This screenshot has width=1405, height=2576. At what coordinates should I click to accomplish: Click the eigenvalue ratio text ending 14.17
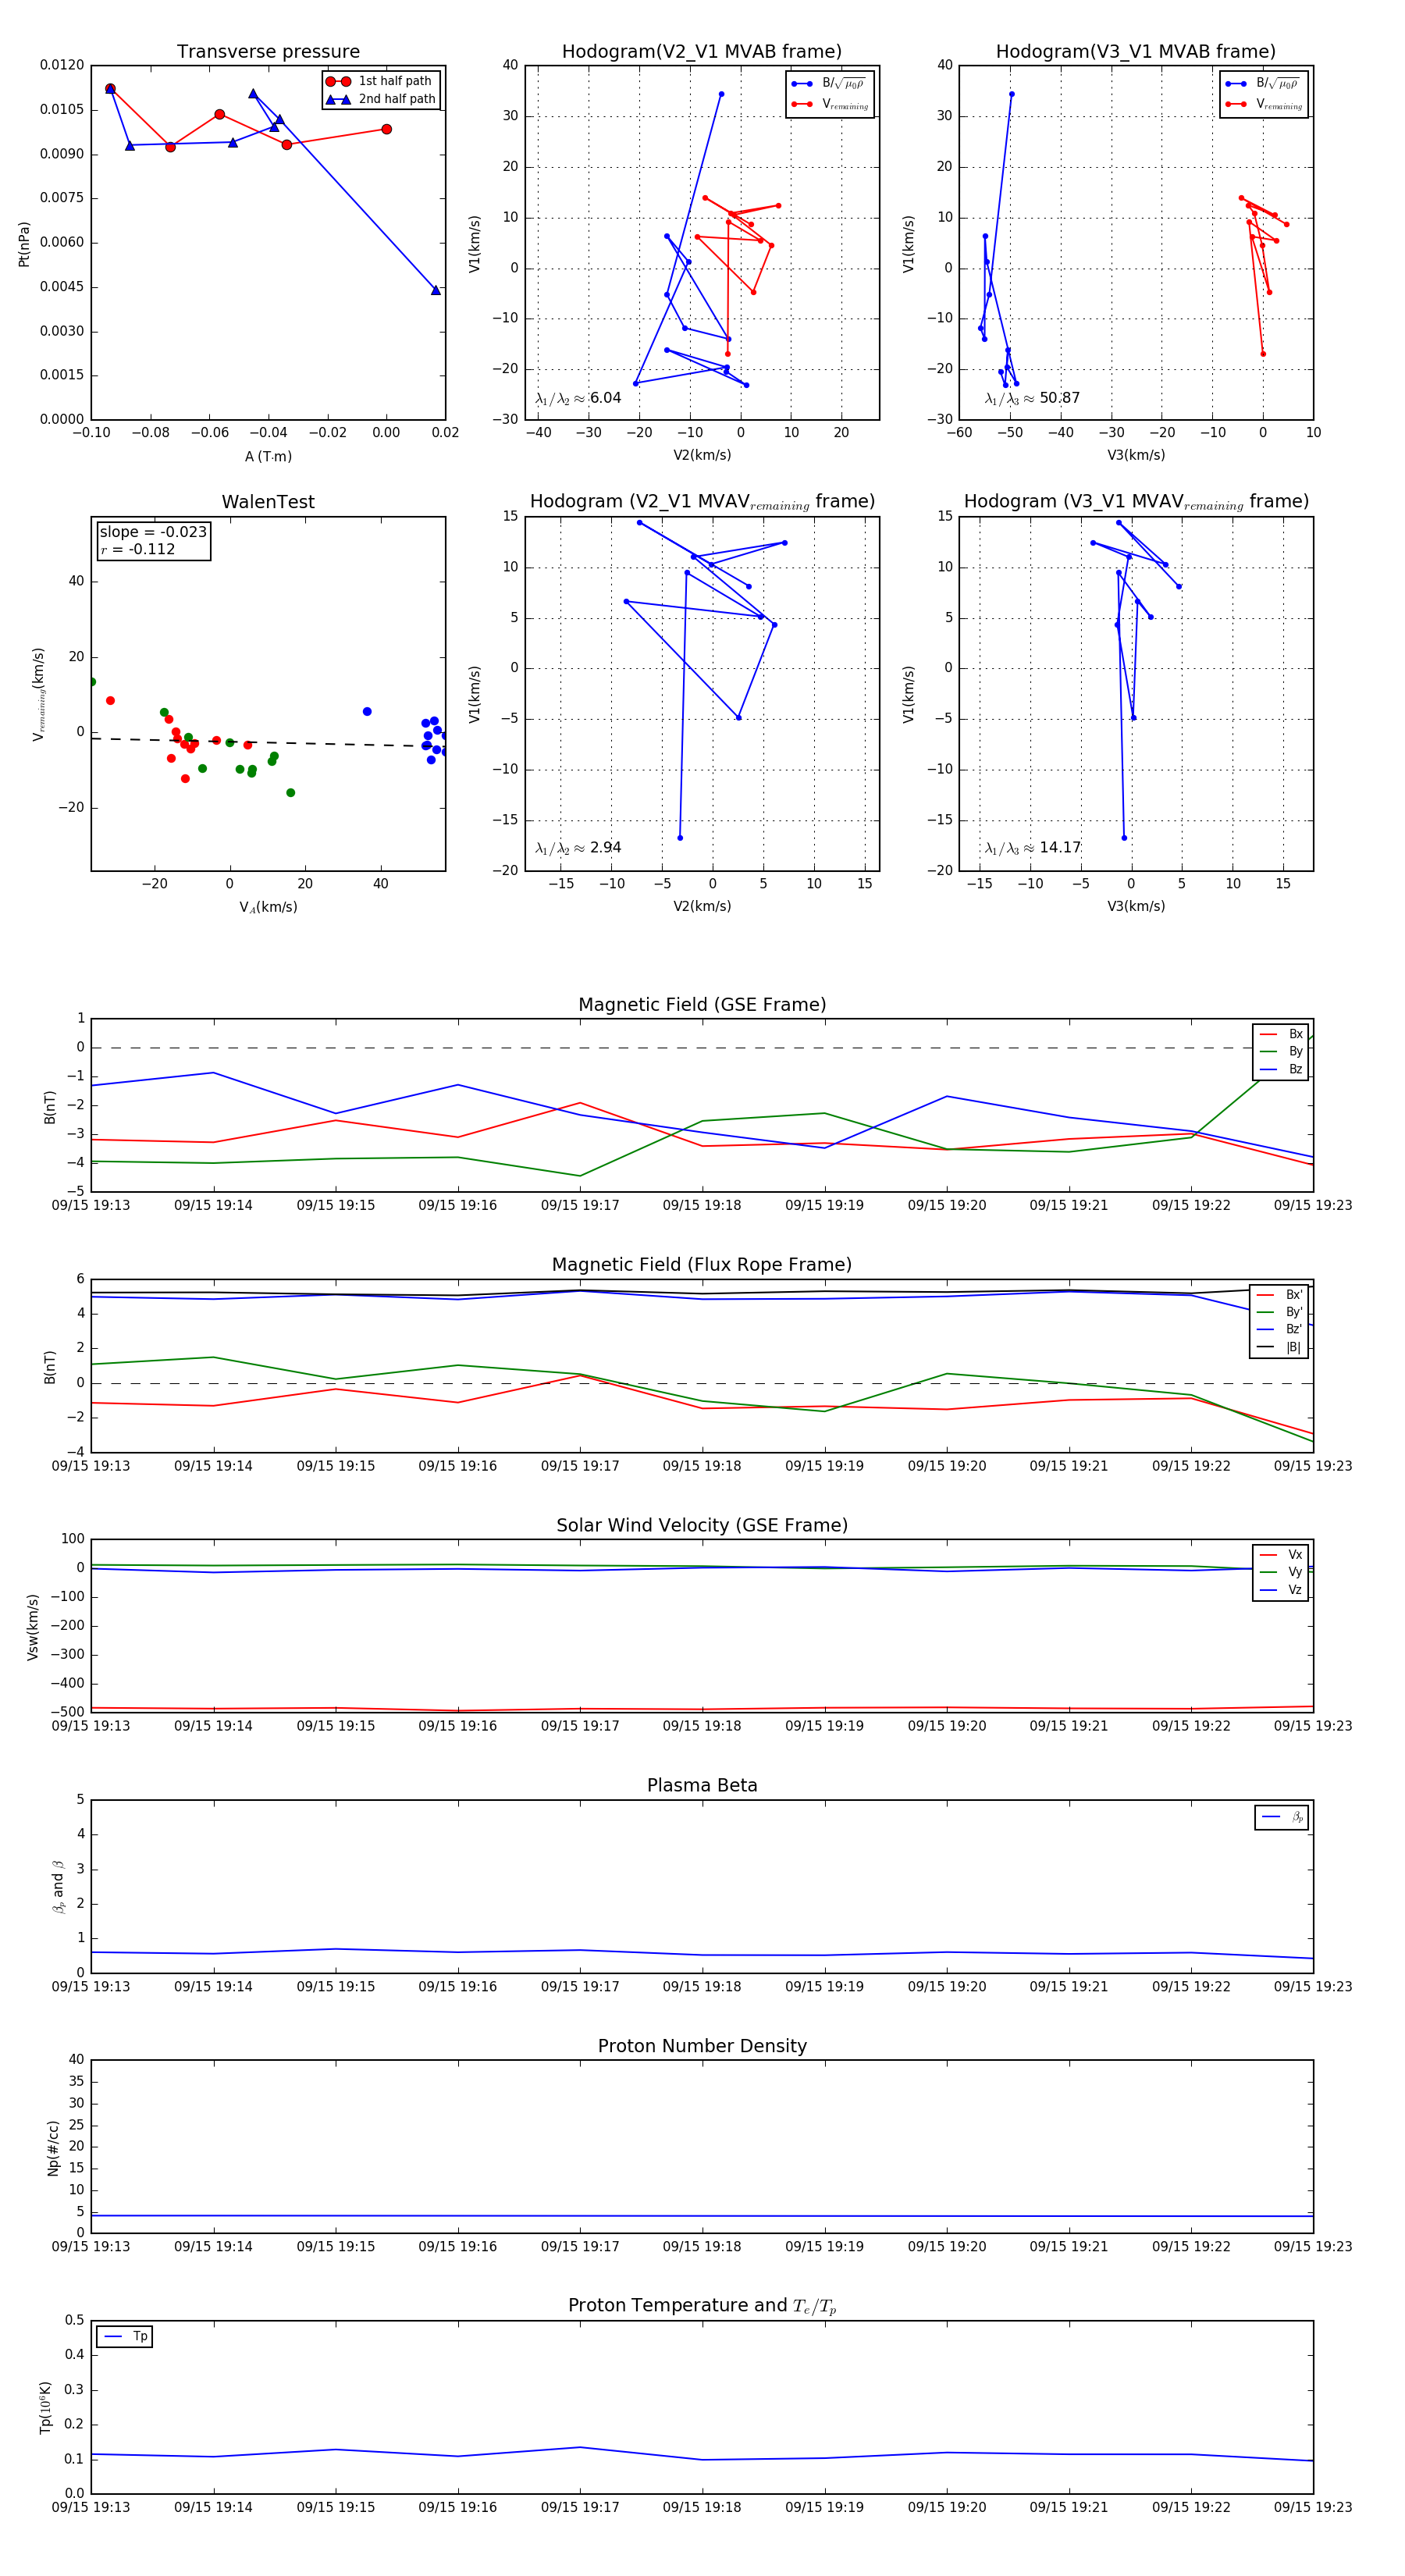pyautogui.click(x=1033, y=848)
